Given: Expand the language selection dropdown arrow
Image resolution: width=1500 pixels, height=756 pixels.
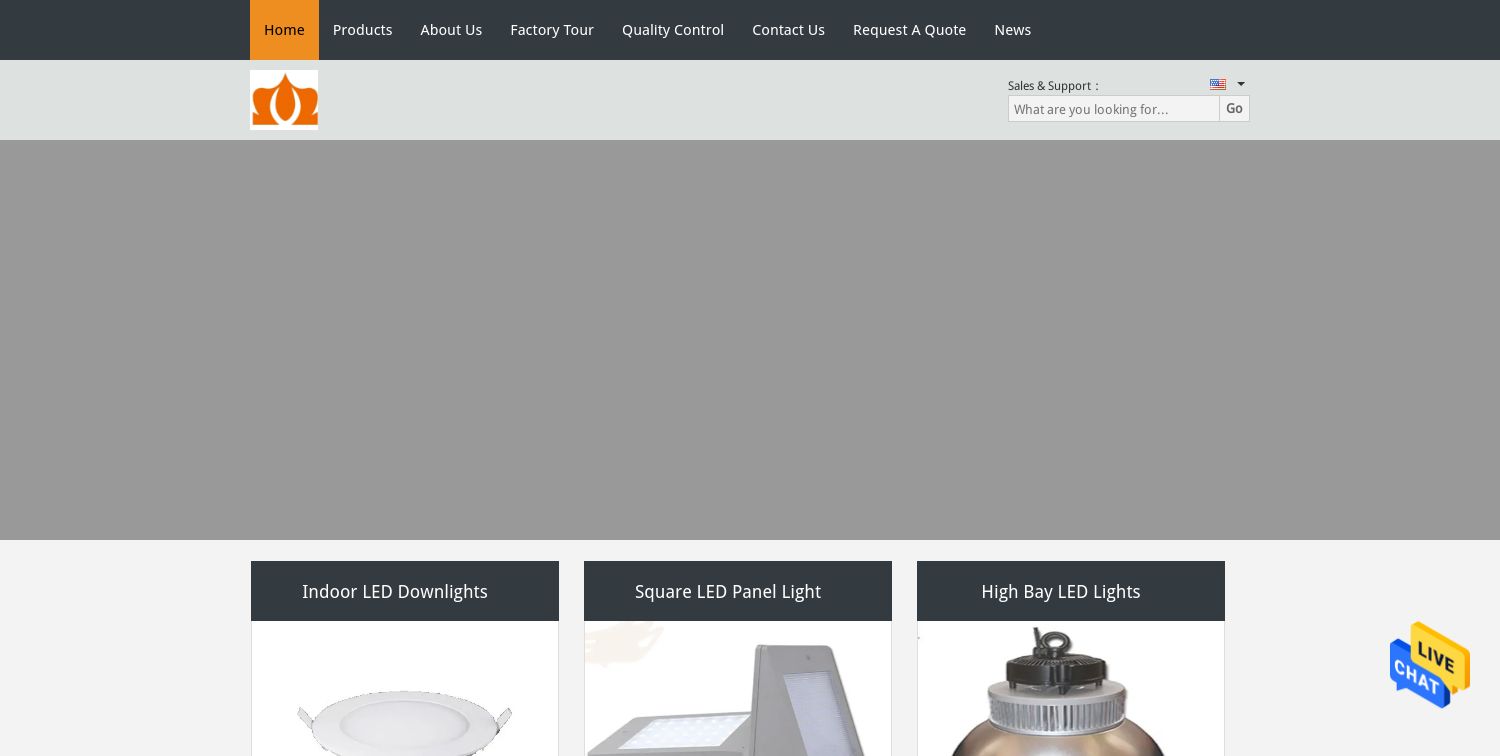Looking at the screenshot, I should point(1240,84).
